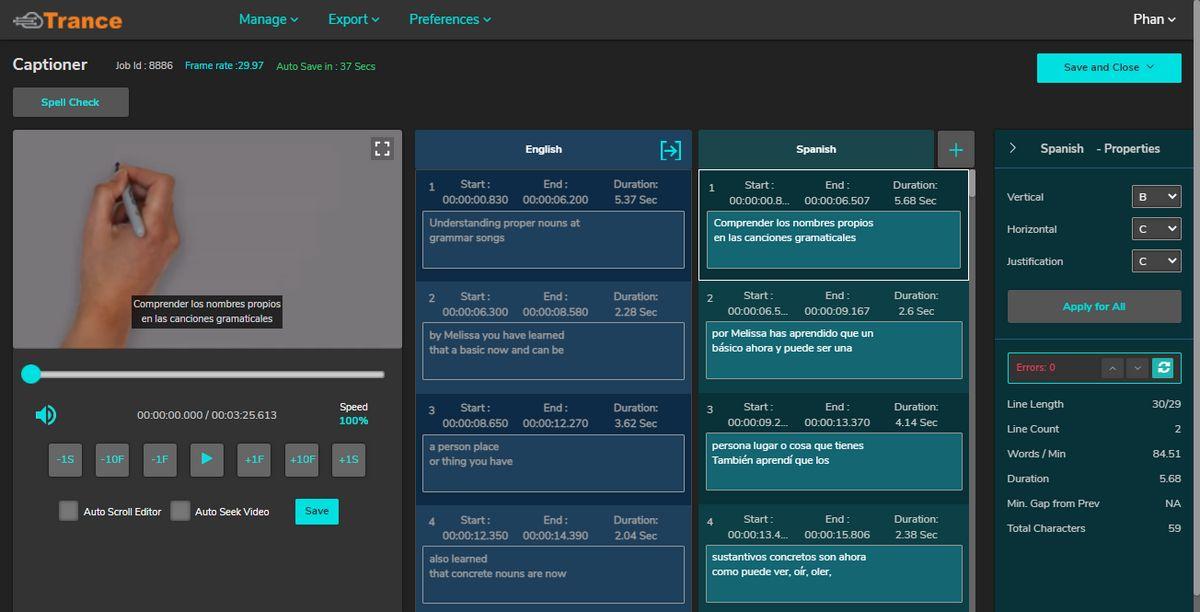The width and height of the screenshot is (1200, 612).
Task: Open the Preferences menu
Action: (450, 19)
